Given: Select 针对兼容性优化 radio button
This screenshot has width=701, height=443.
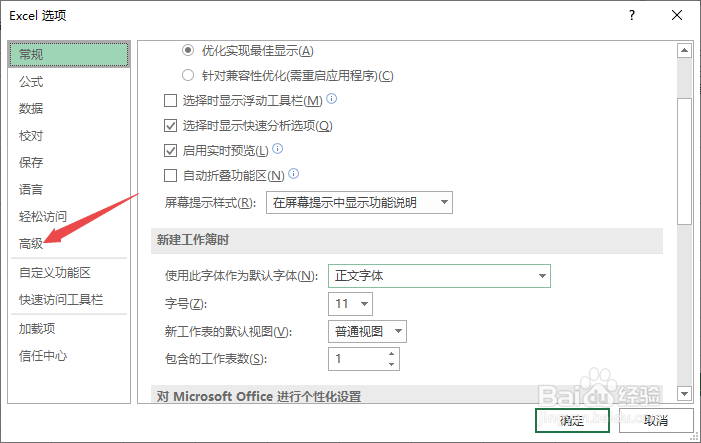Looking at the screenshot, I should click(188, 75).
